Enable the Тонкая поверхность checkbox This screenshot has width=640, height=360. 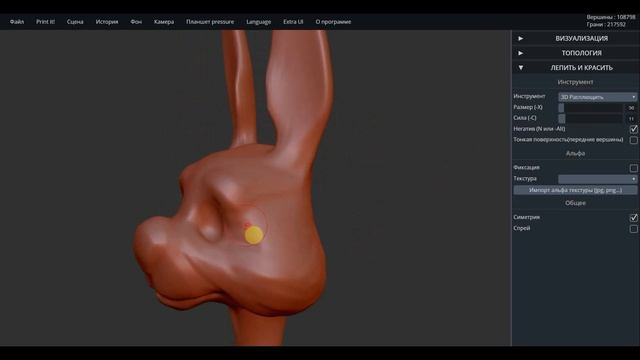pyautogui.click(x=633, y=140)
